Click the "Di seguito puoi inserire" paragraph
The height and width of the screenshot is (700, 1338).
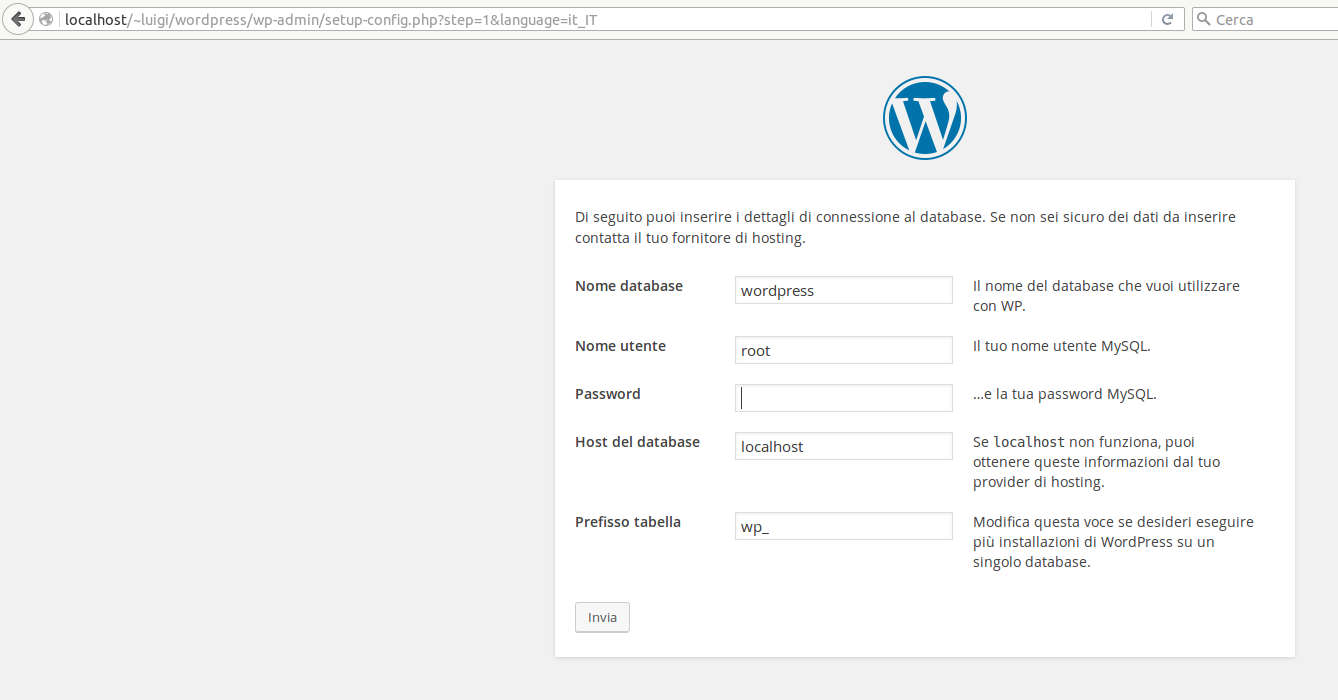[906, 227]
